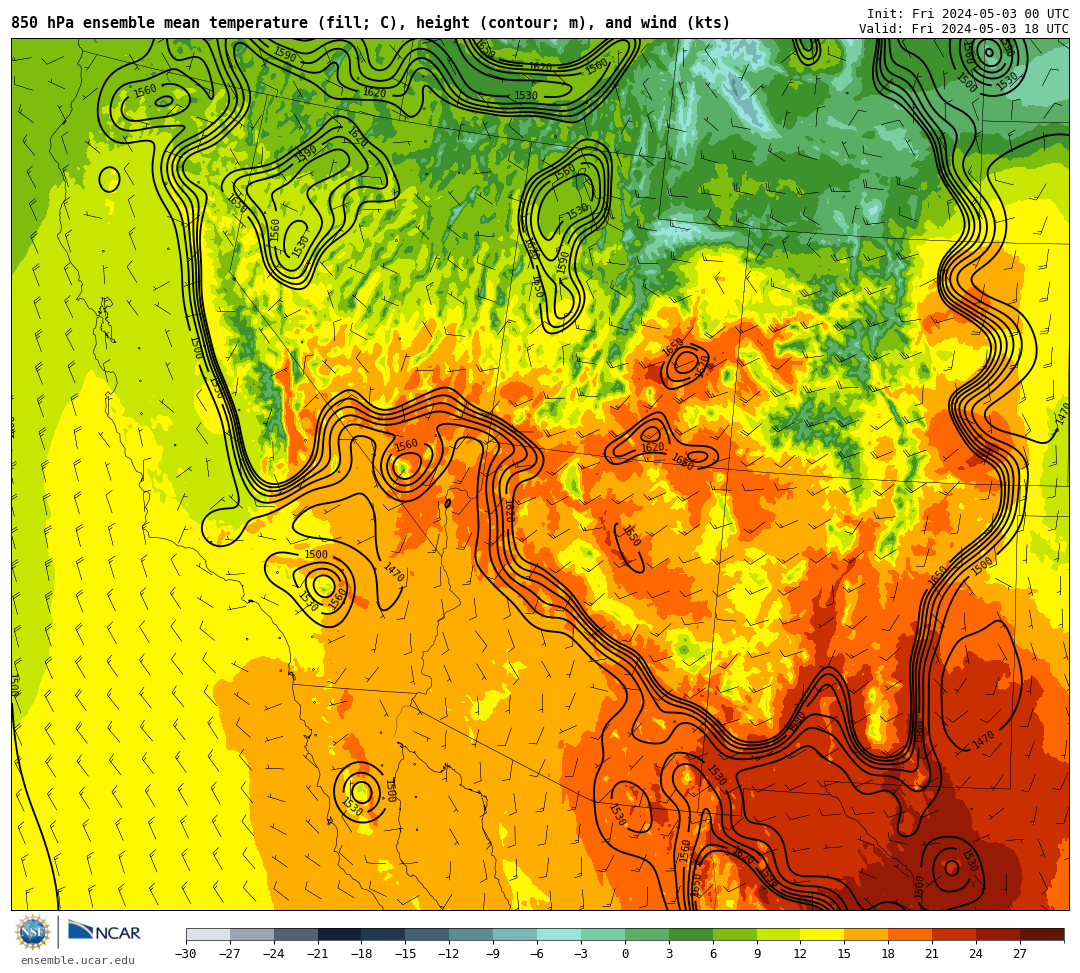
Task: Click the -3 colorbar tick label
Action: click(581, 954)
